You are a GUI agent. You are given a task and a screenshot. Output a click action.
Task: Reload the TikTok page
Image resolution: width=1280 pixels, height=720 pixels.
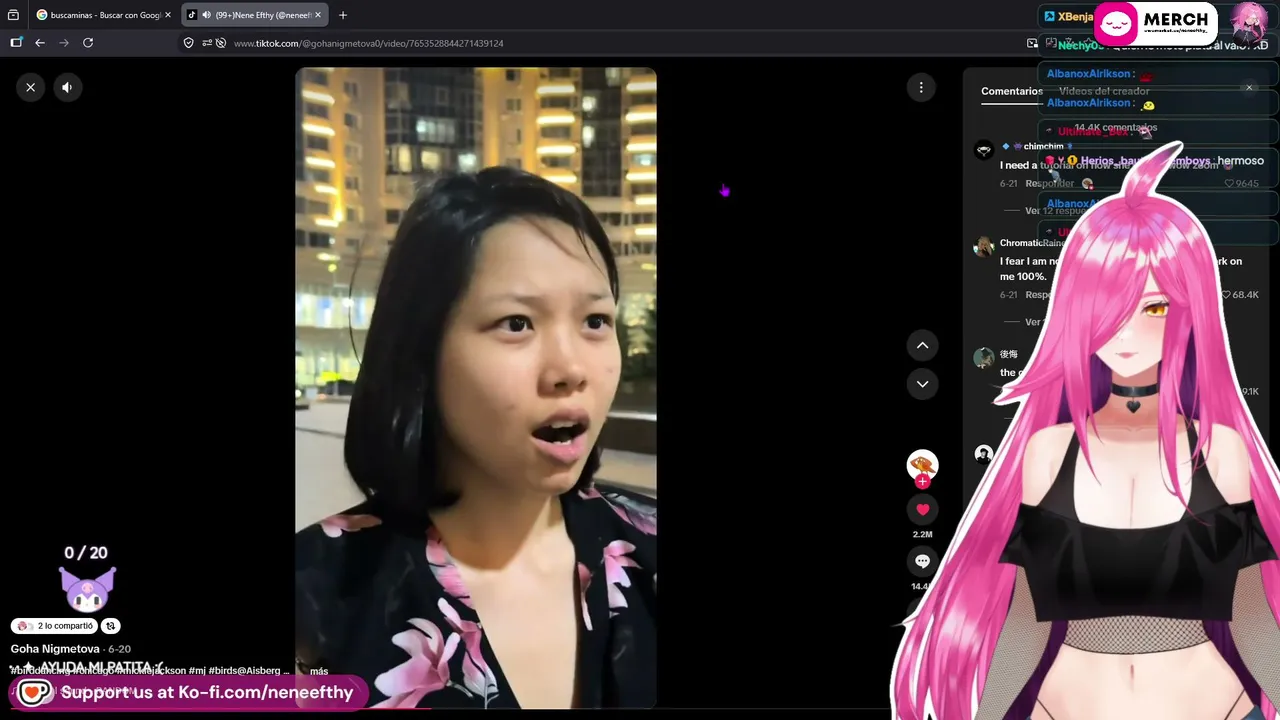coord(88,43)
